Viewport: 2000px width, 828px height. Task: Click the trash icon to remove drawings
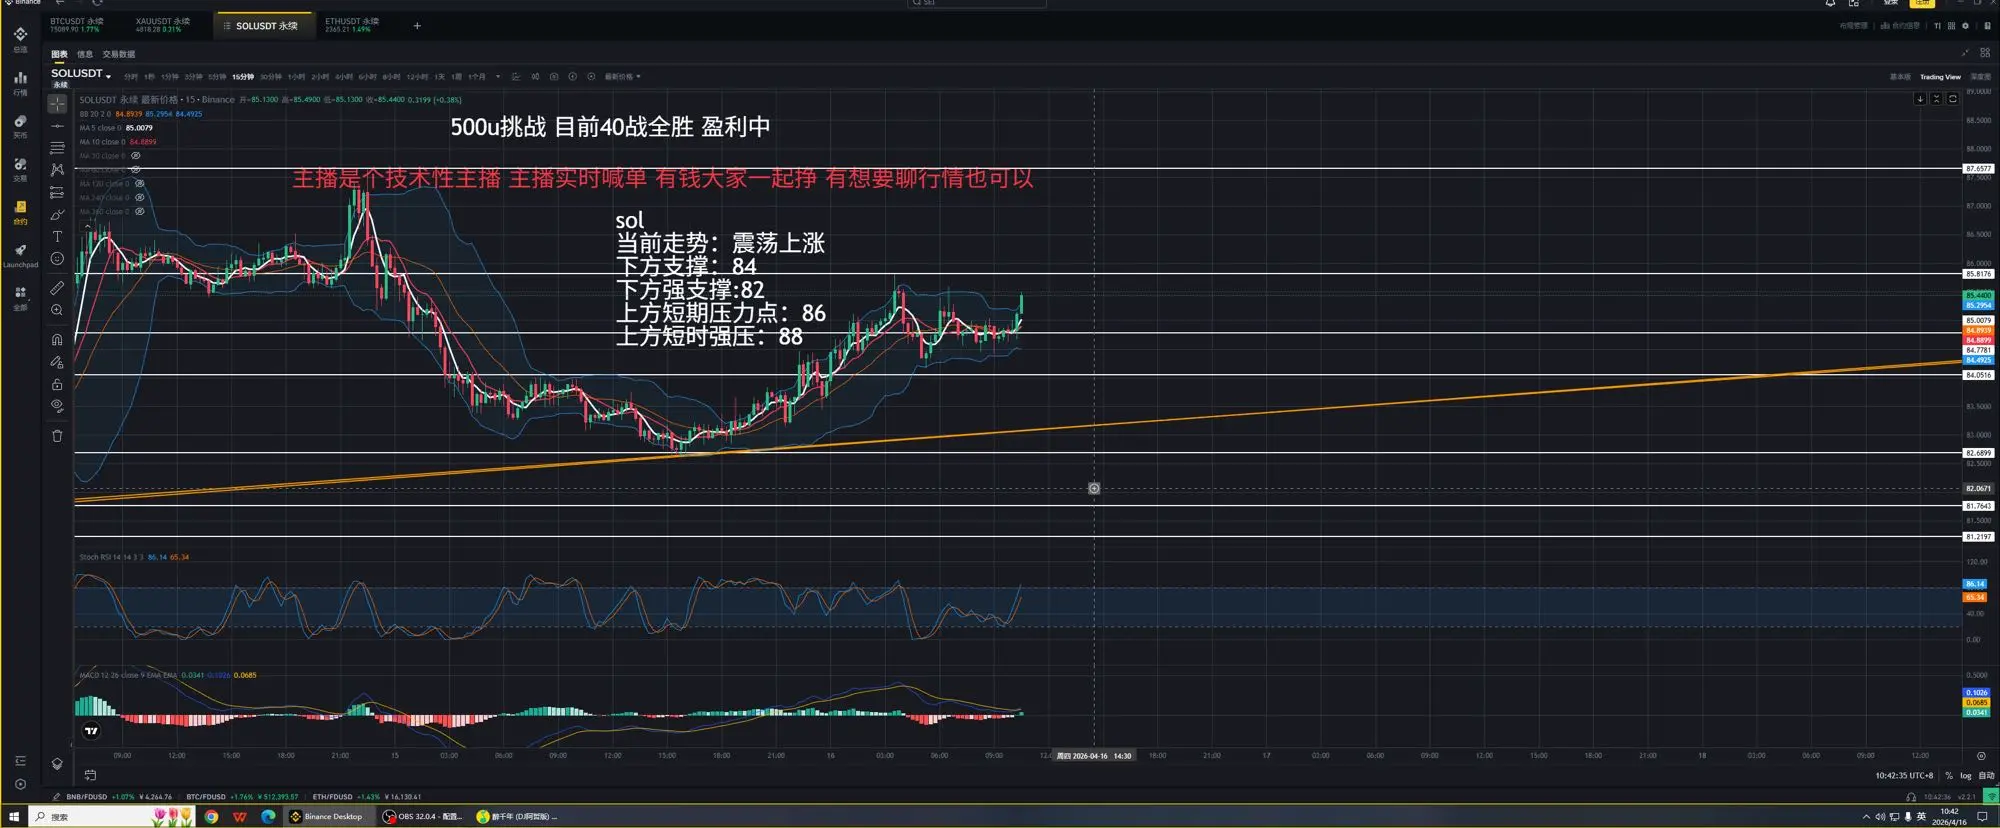click(x=57, y=436)
